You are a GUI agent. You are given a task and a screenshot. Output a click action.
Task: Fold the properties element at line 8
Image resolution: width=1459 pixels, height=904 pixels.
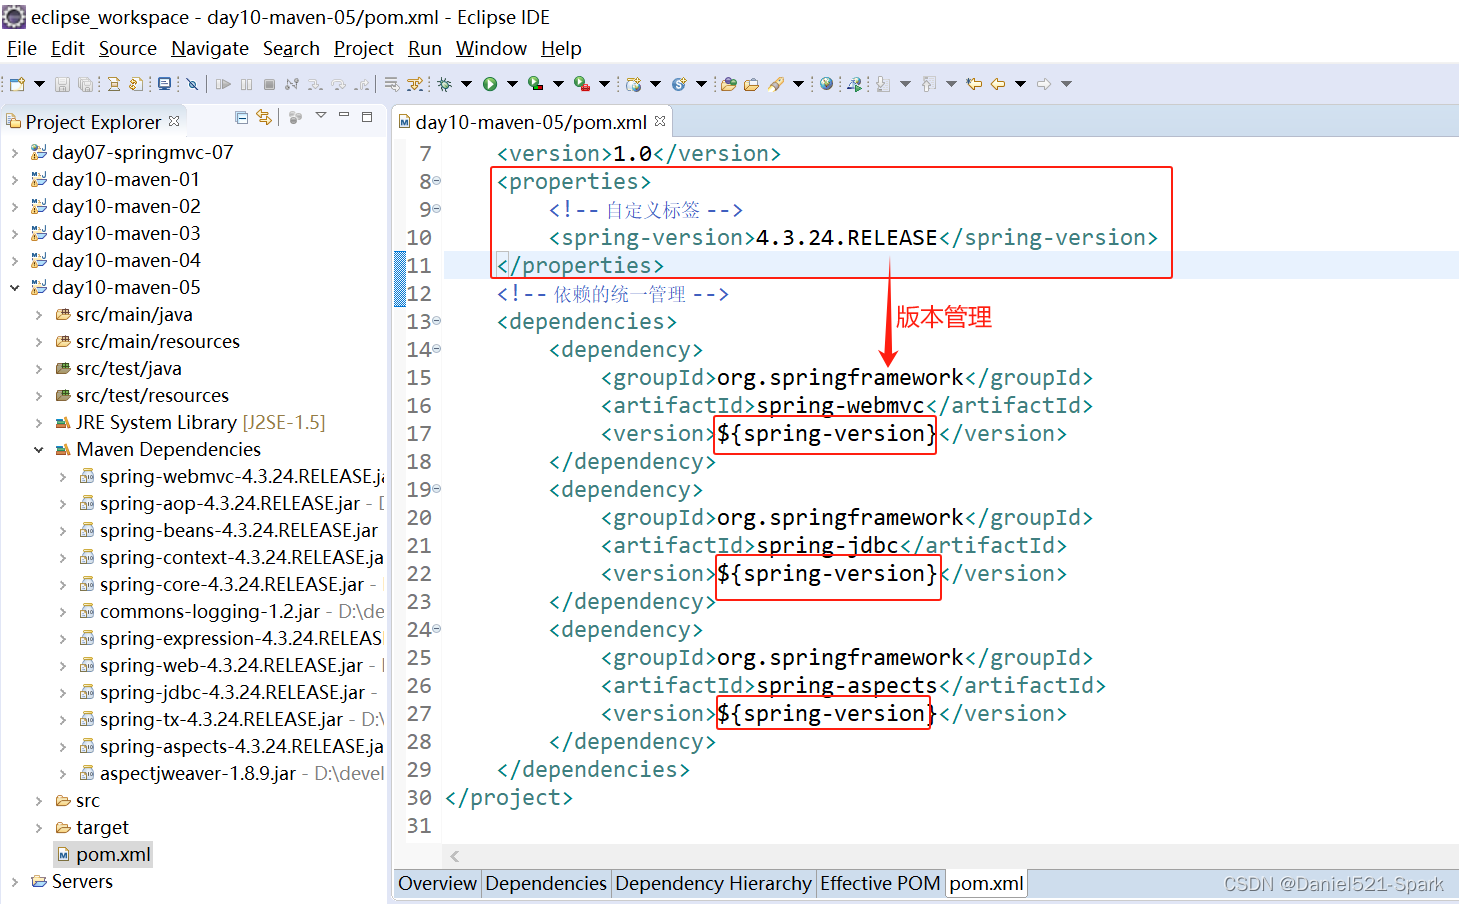coord(437,181)
